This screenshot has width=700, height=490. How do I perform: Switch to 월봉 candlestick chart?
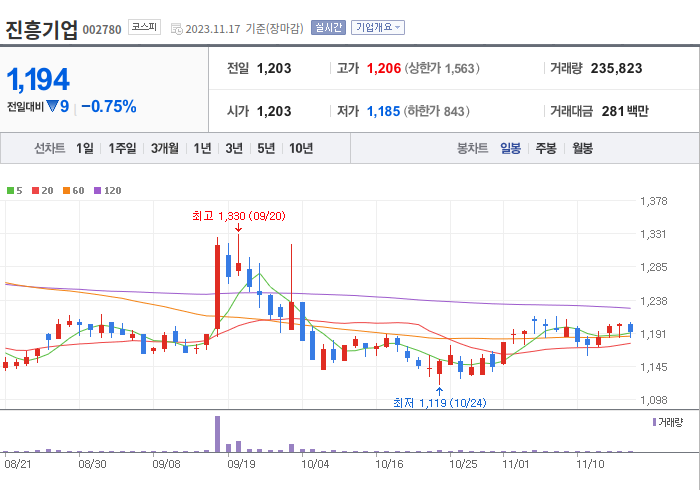click(583, 148)
